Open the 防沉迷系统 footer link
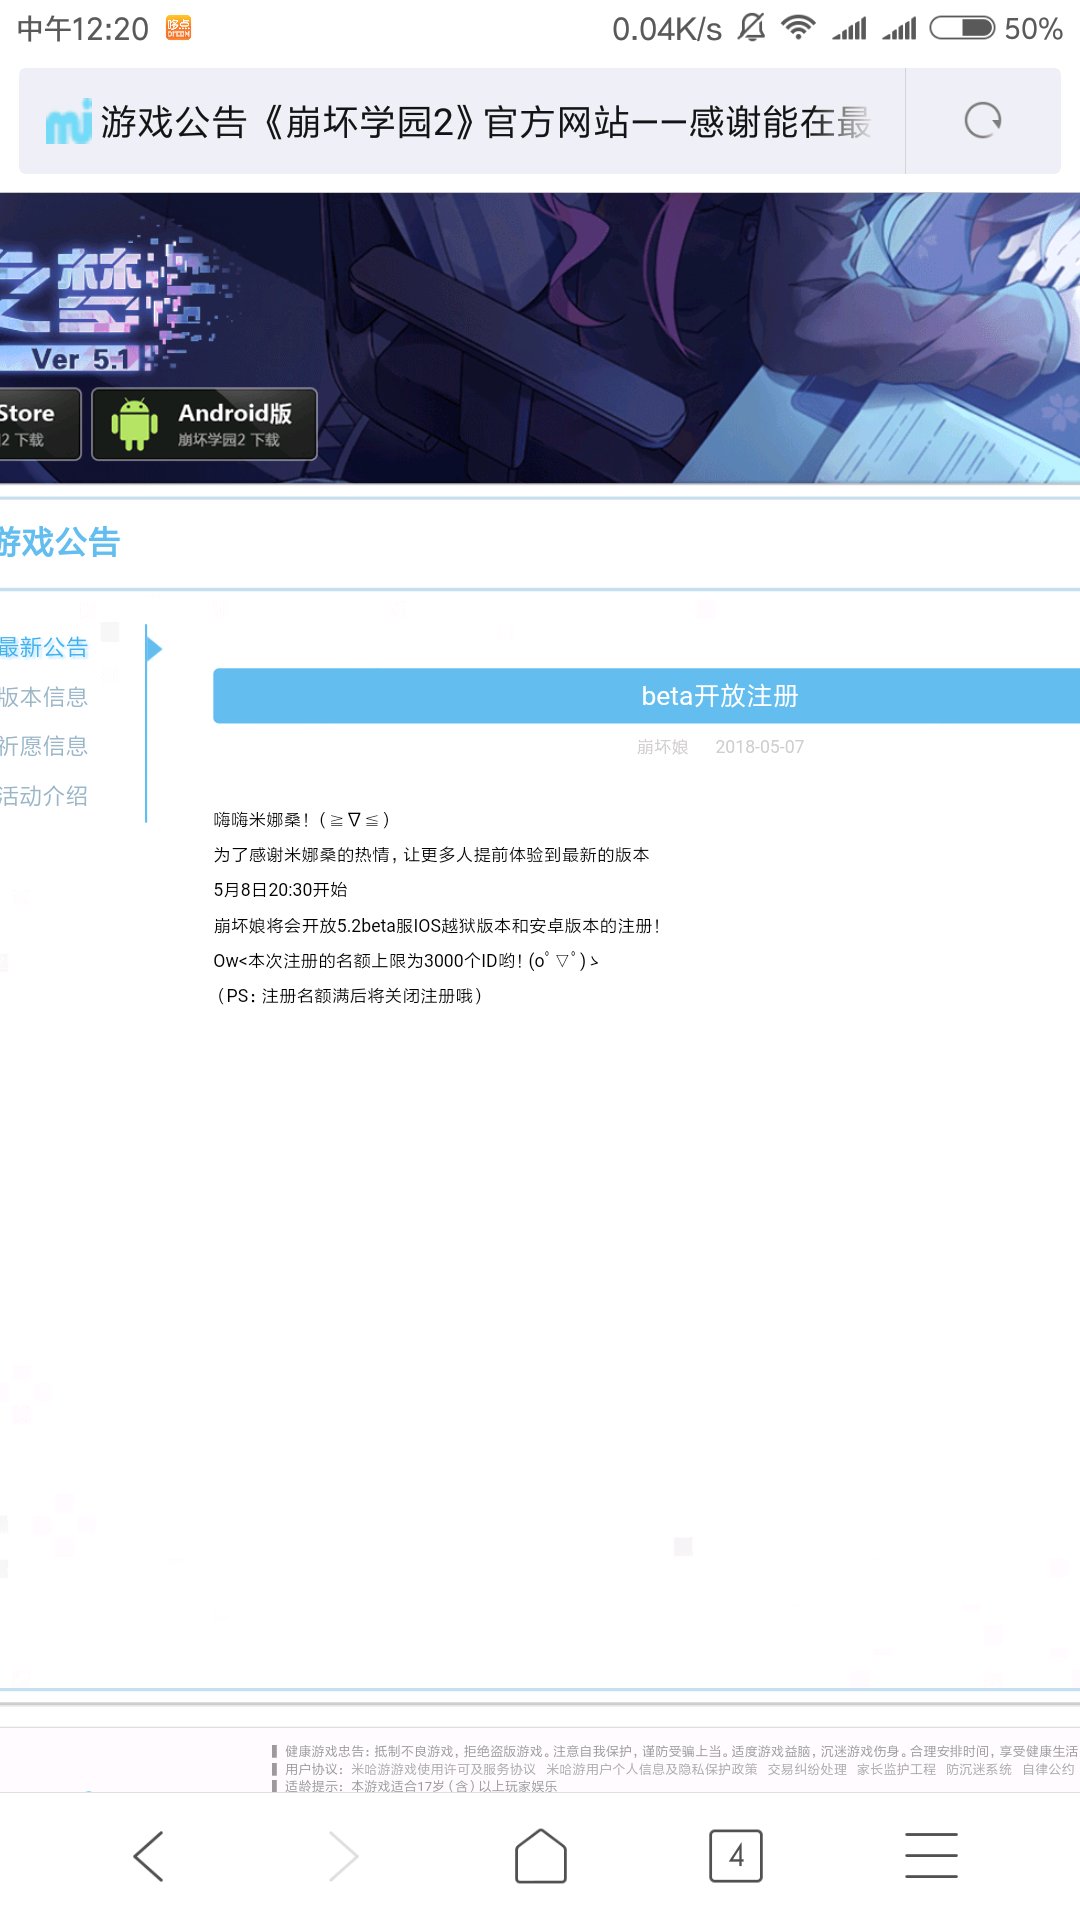Screen dimensions: 1080x1920 point(979,1769)
